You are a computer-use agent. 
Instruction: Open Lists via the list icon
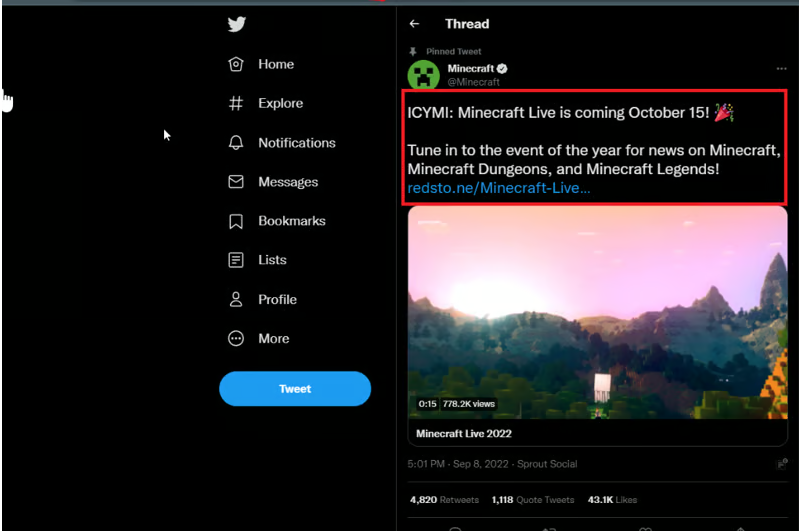pyautogui.click(x=235, y=260)
